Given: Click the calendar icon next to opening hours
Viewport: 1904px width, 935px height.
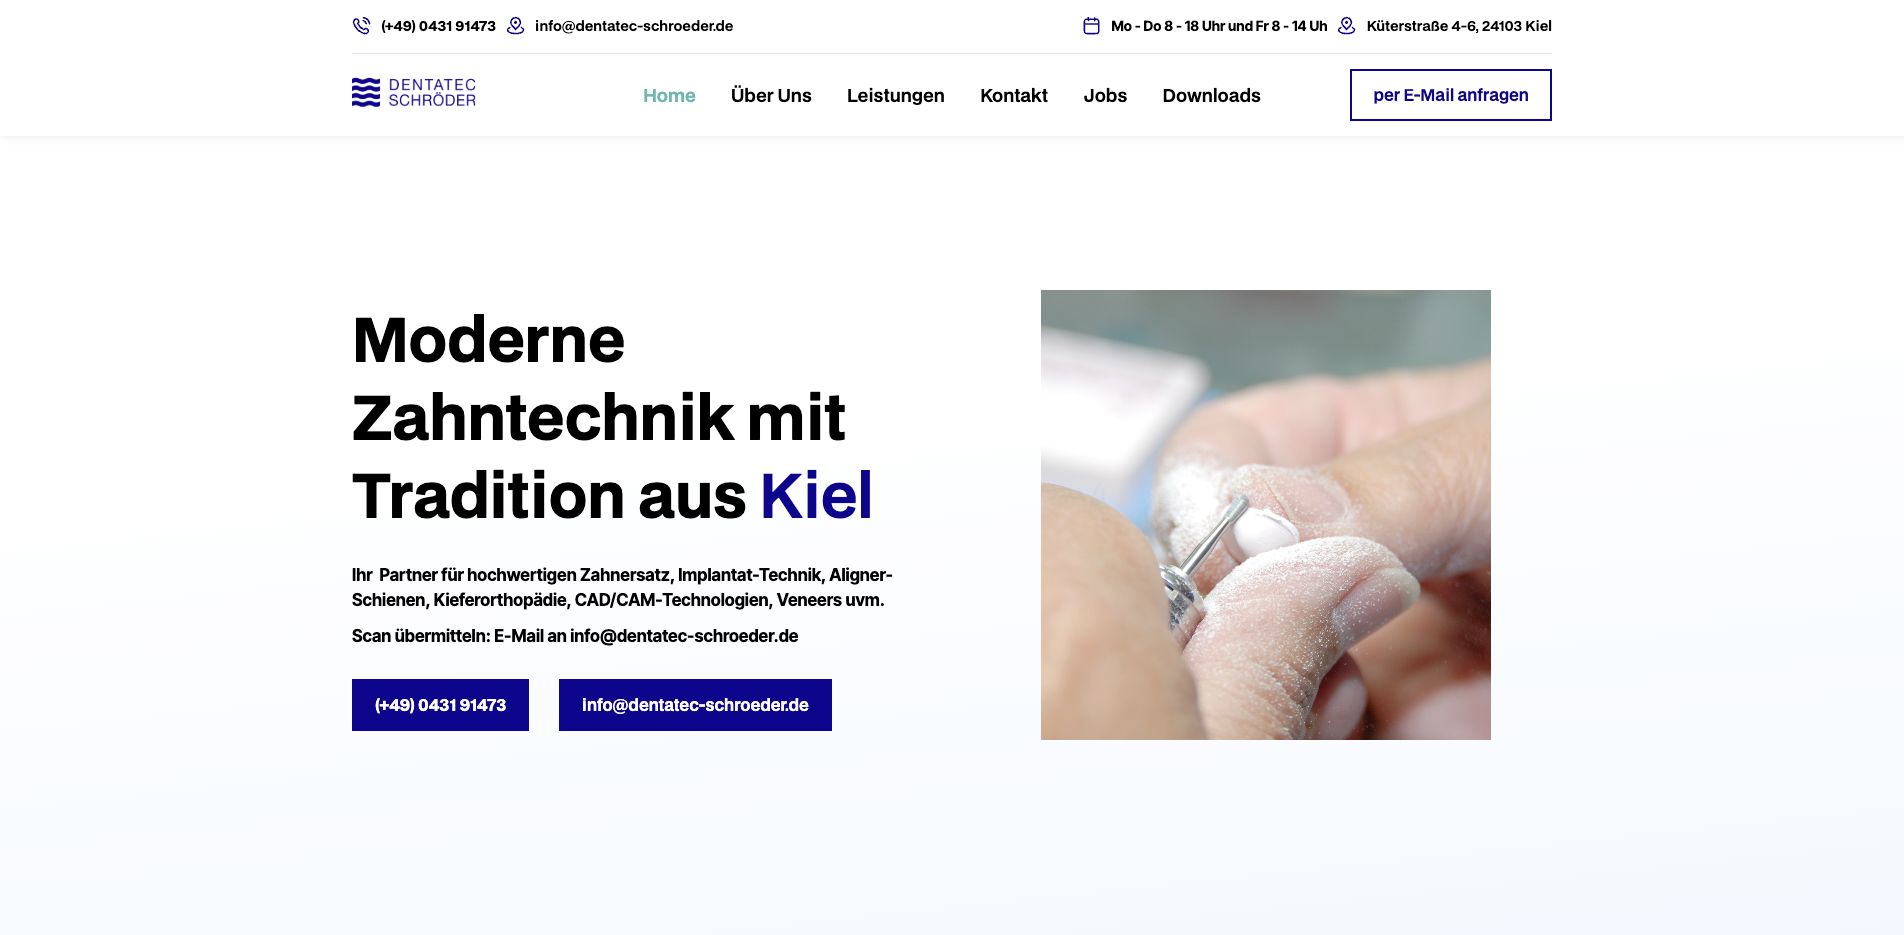Looking at the screenshot, I should click(1091, 26).
